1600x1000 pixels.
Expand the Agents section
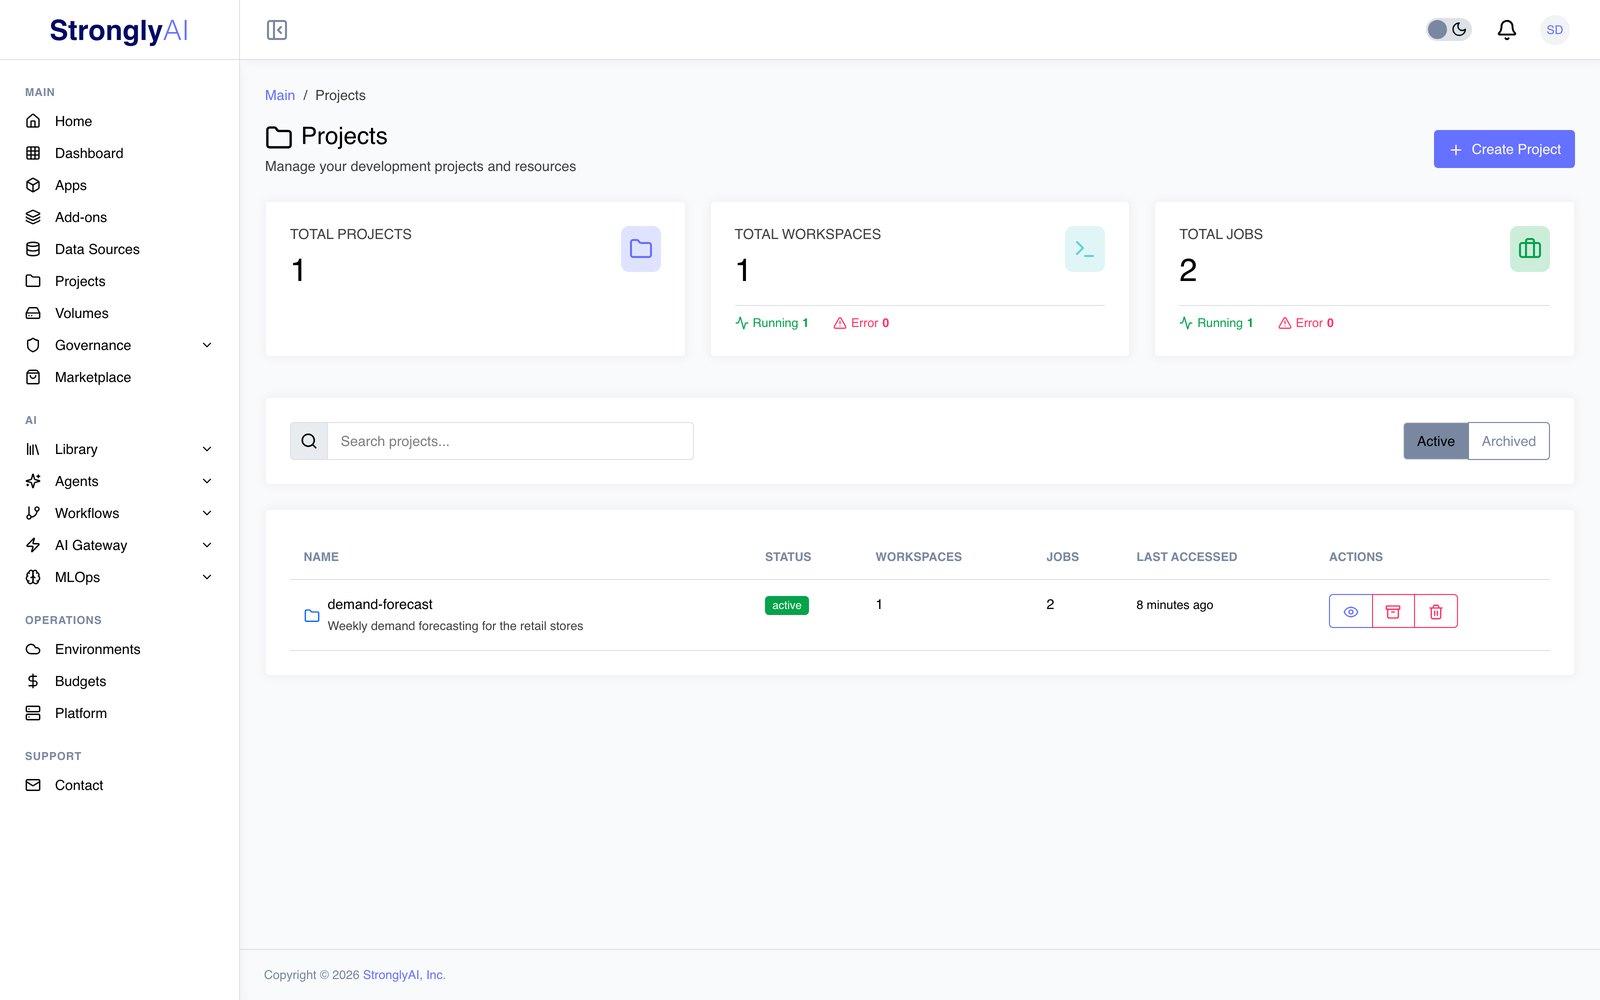coord(120,481)
